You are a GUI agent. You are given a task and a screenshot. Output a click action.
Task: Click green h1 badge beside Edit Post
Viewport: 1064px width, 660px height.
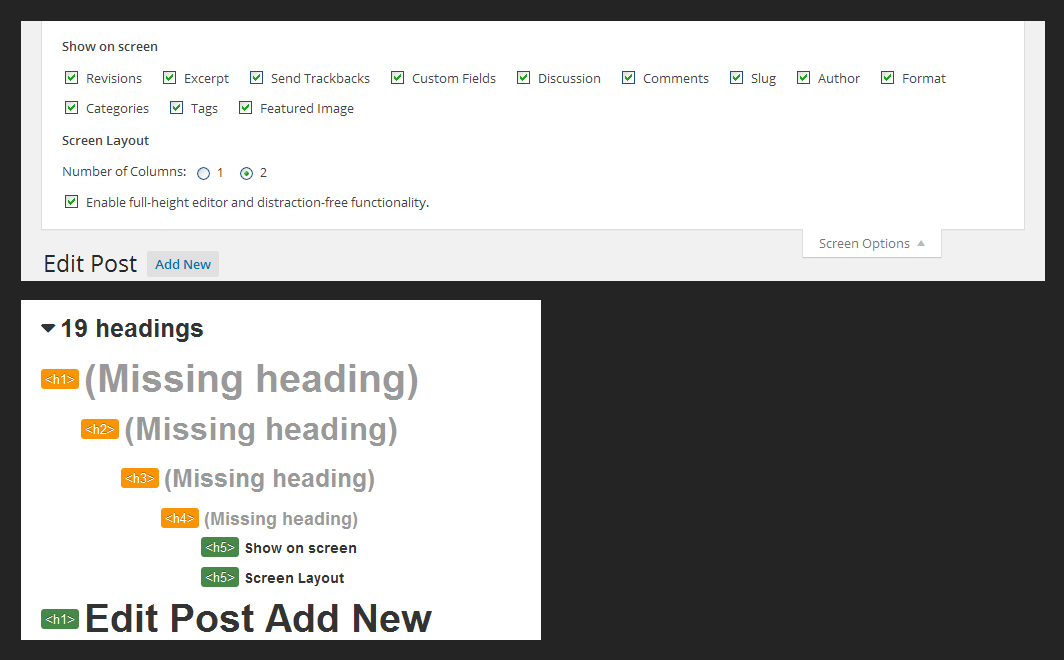[60, 619]
